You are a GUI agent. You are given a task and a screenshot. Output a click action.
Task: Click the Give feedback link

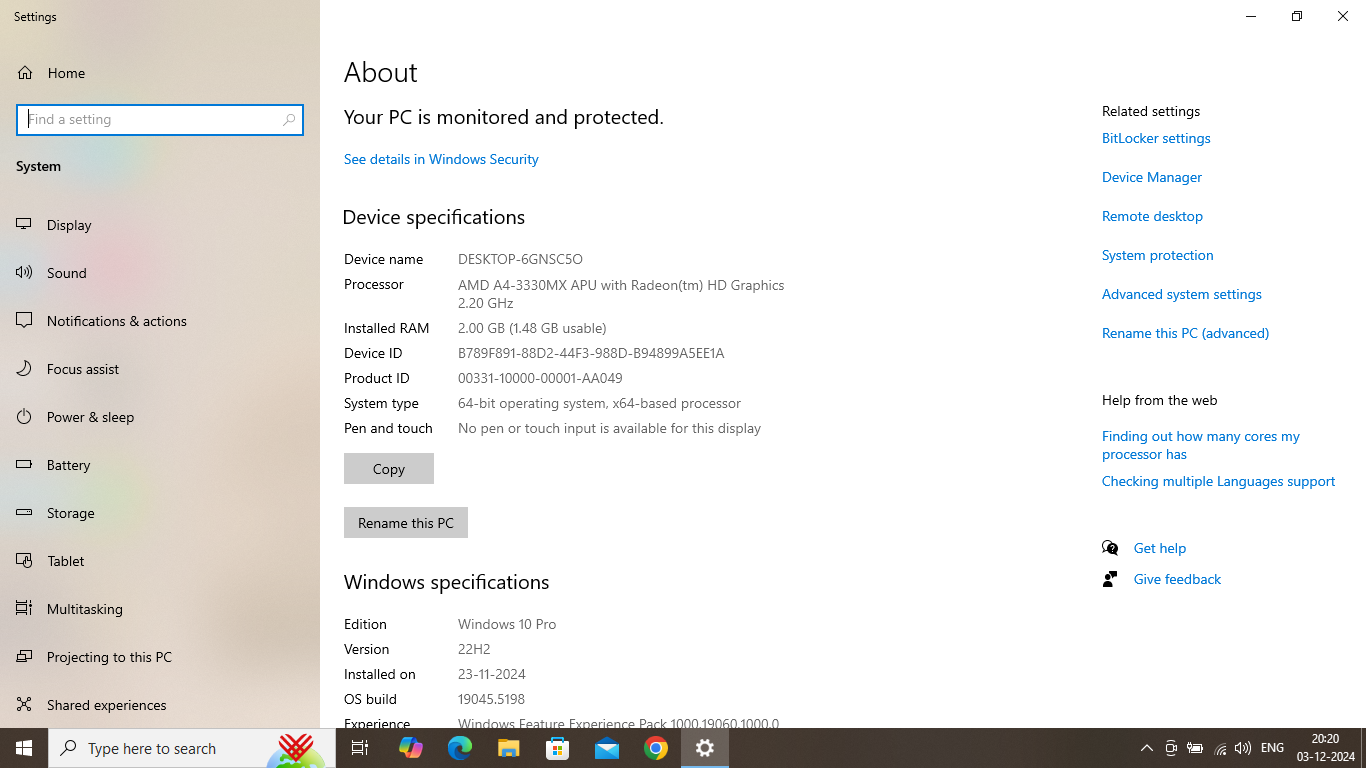pos(1177,579)
